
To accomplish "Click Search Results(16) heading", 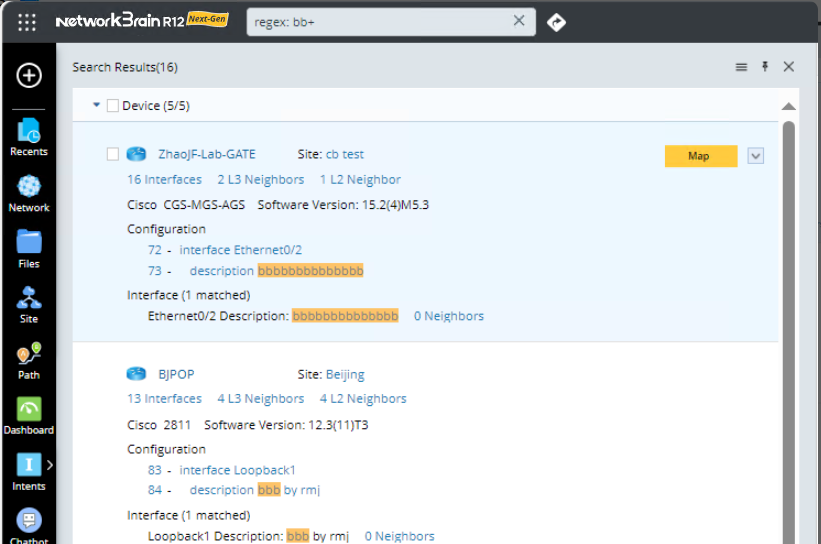I will [125, 67].
